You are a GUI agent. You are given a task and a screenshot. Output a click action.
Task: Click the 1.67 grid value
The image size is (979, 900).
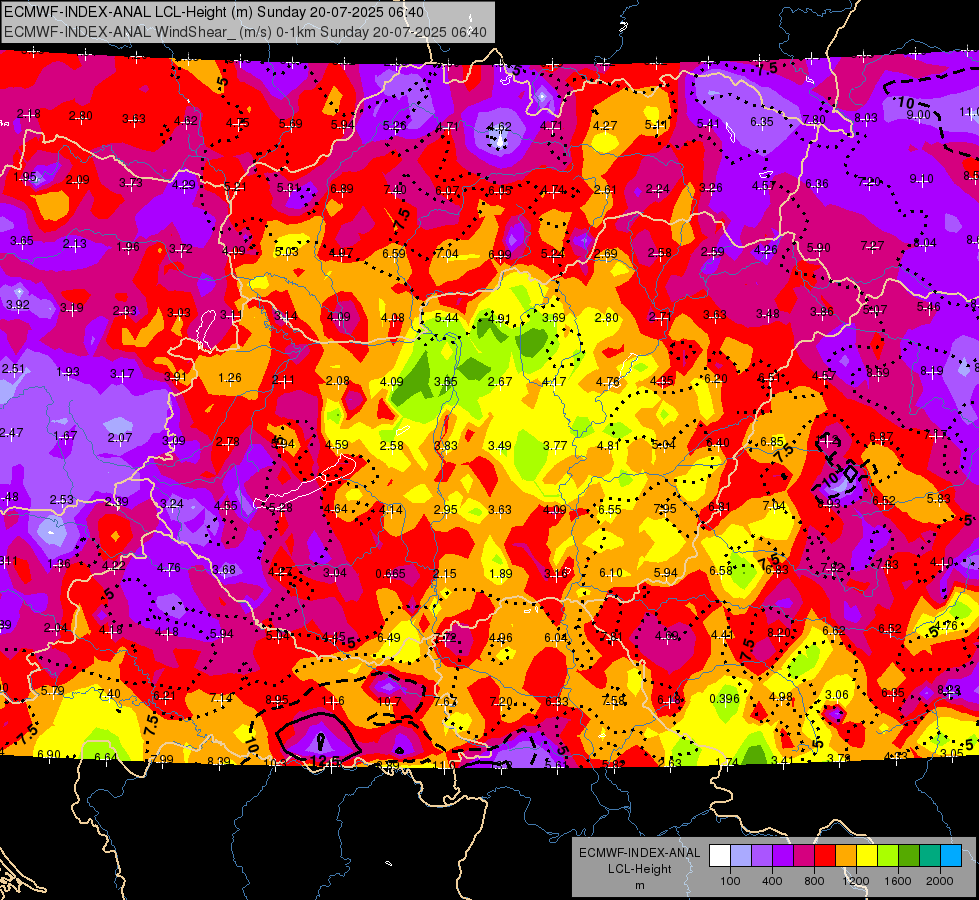(x=65, y=436)
